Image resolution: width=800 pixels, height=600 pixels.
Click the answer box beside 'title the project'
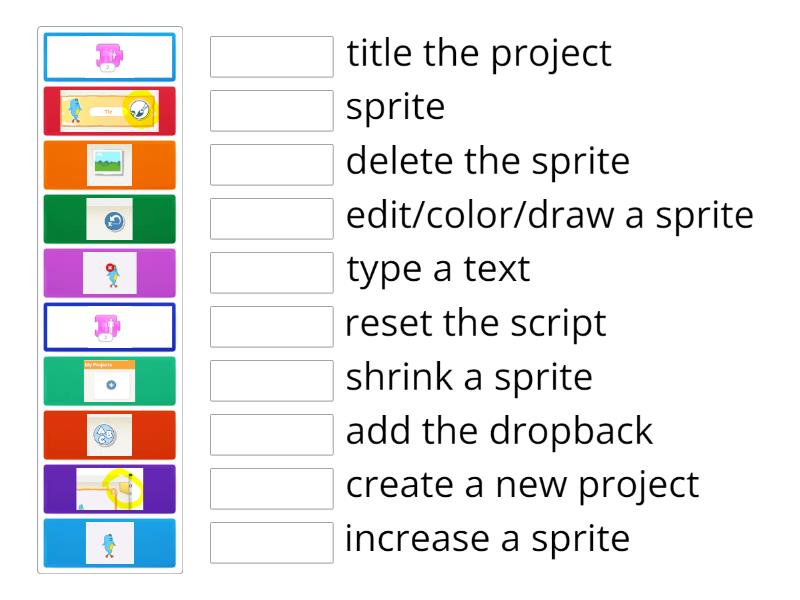(272, 57)
